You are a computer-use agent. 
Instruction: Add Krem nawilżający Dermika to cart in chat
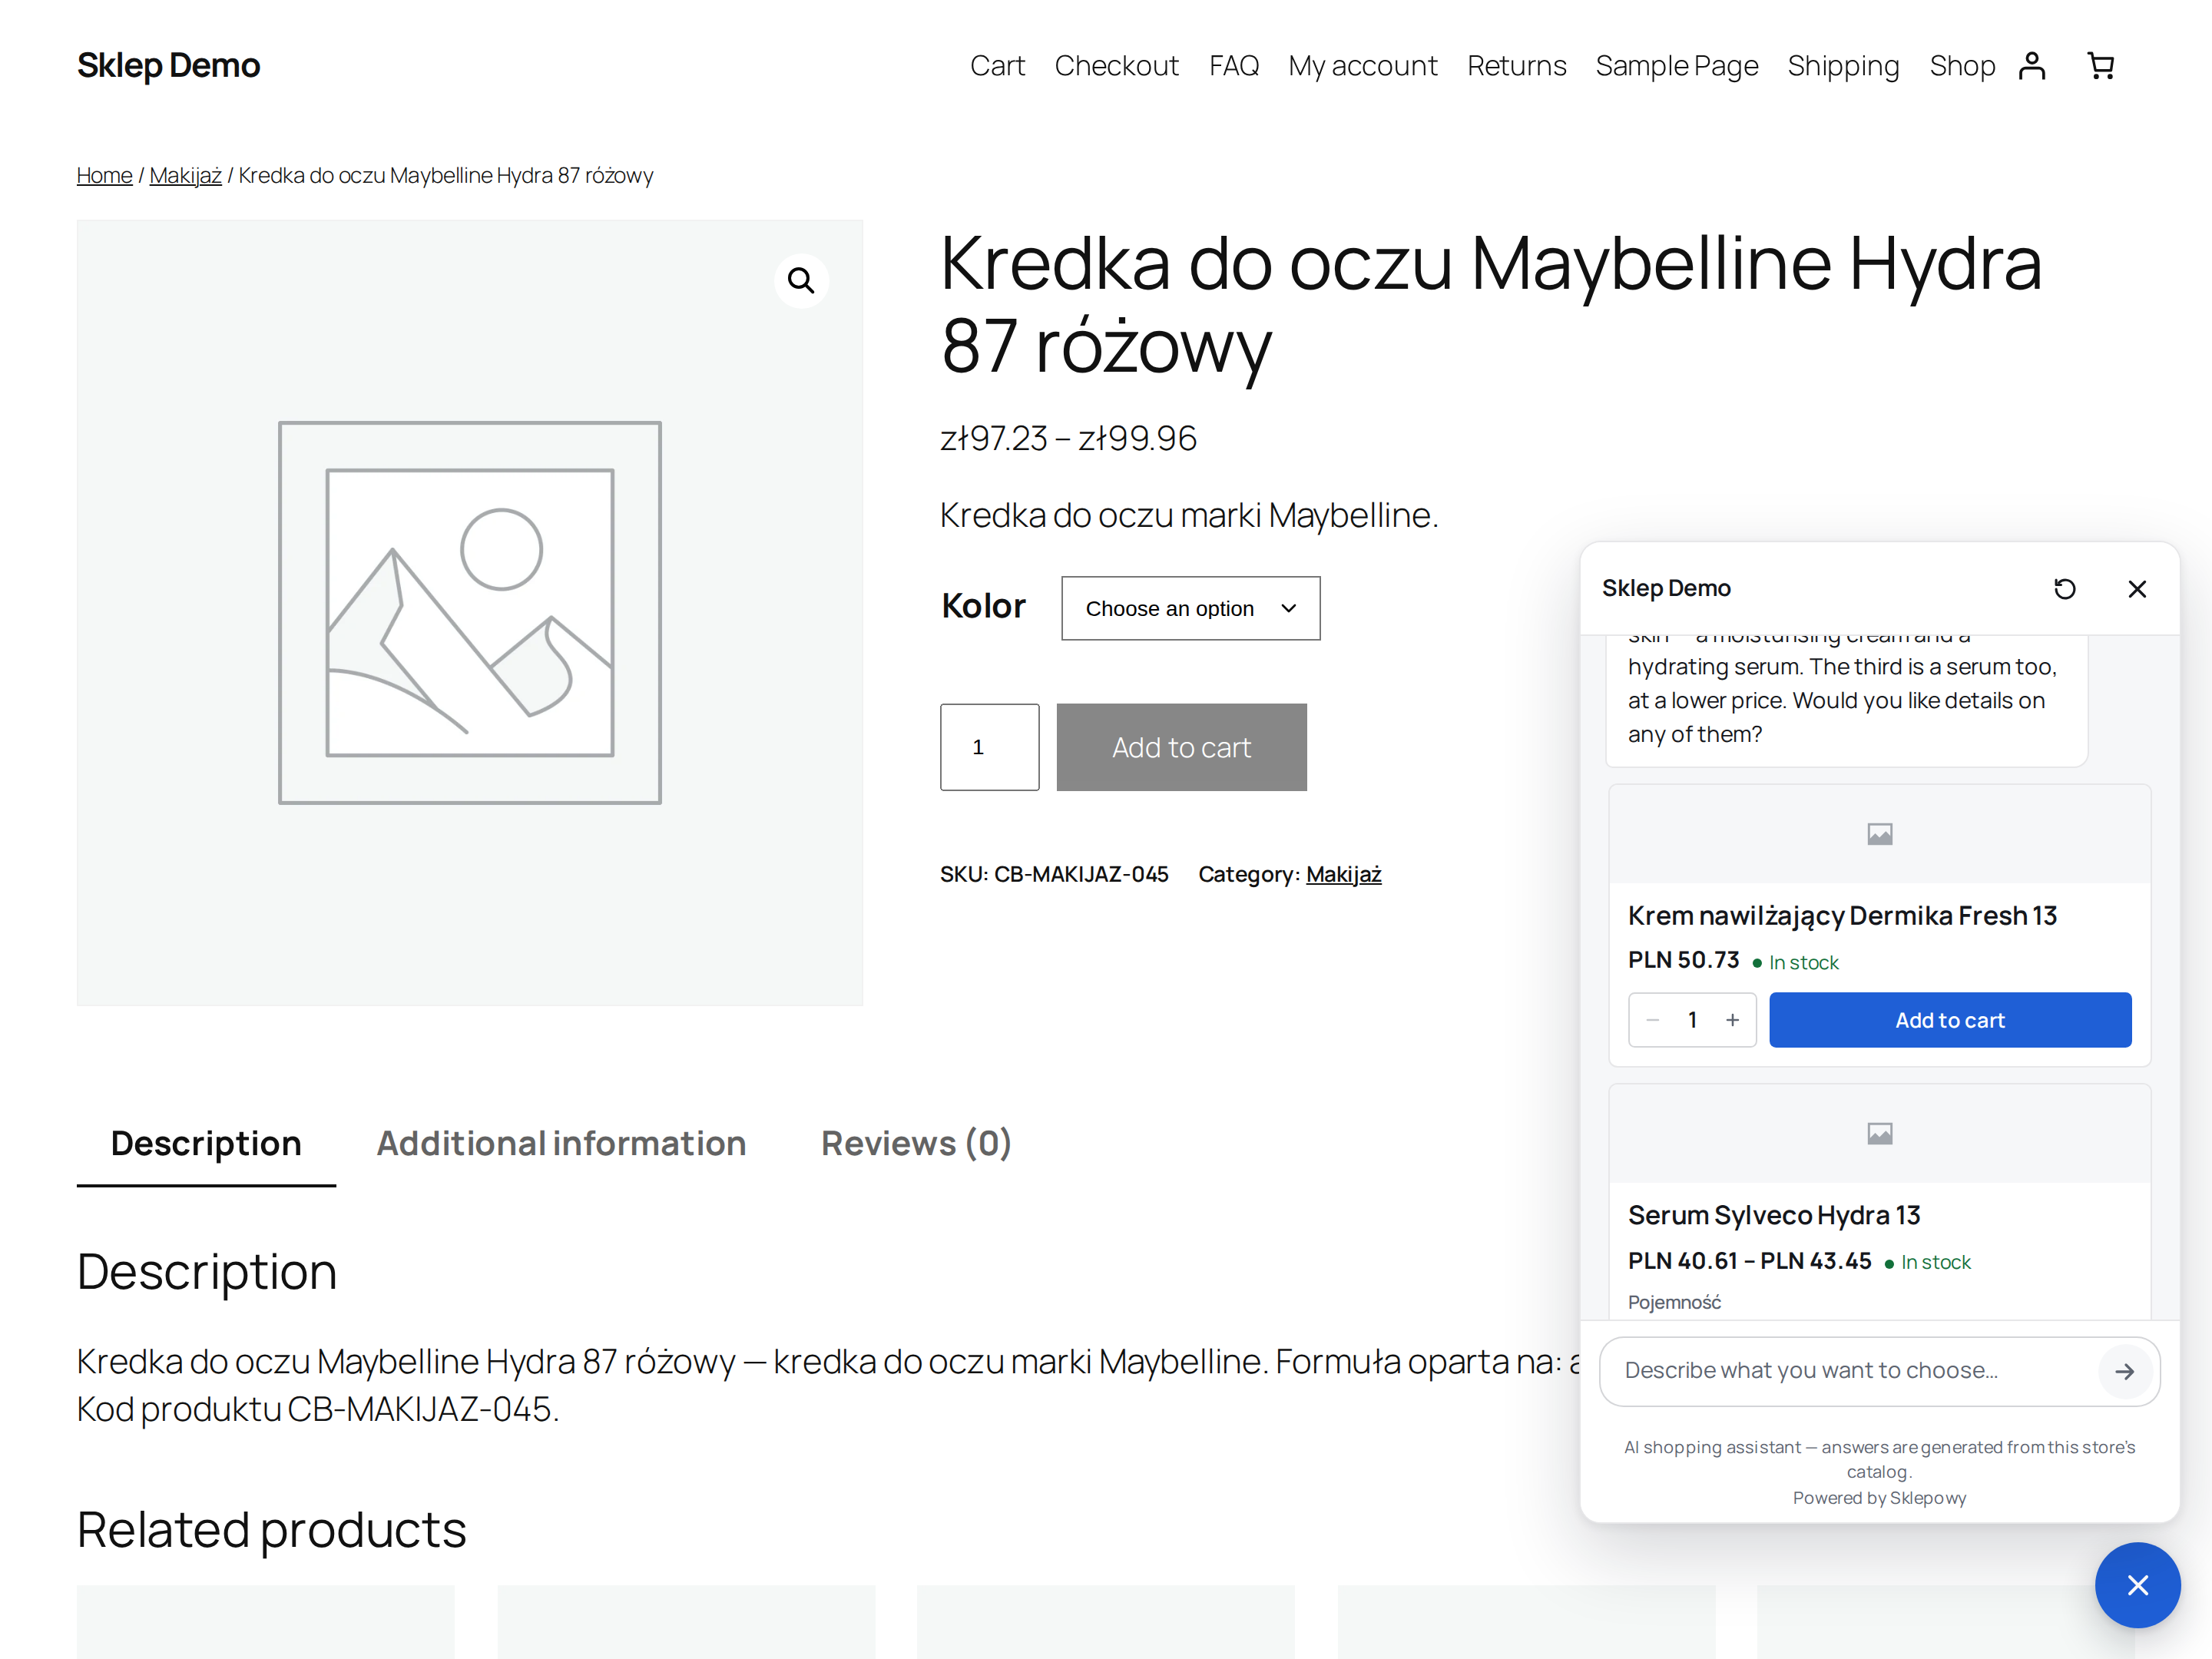click(1950, 1020)
